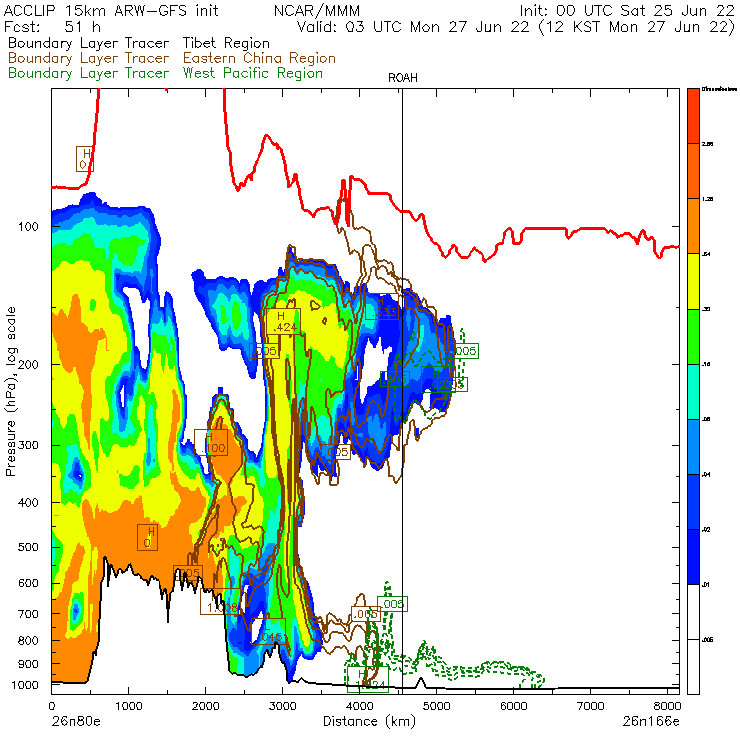Click the 6000 km distance tick label
Screen dimensions: 740x740
pos(513,706)
